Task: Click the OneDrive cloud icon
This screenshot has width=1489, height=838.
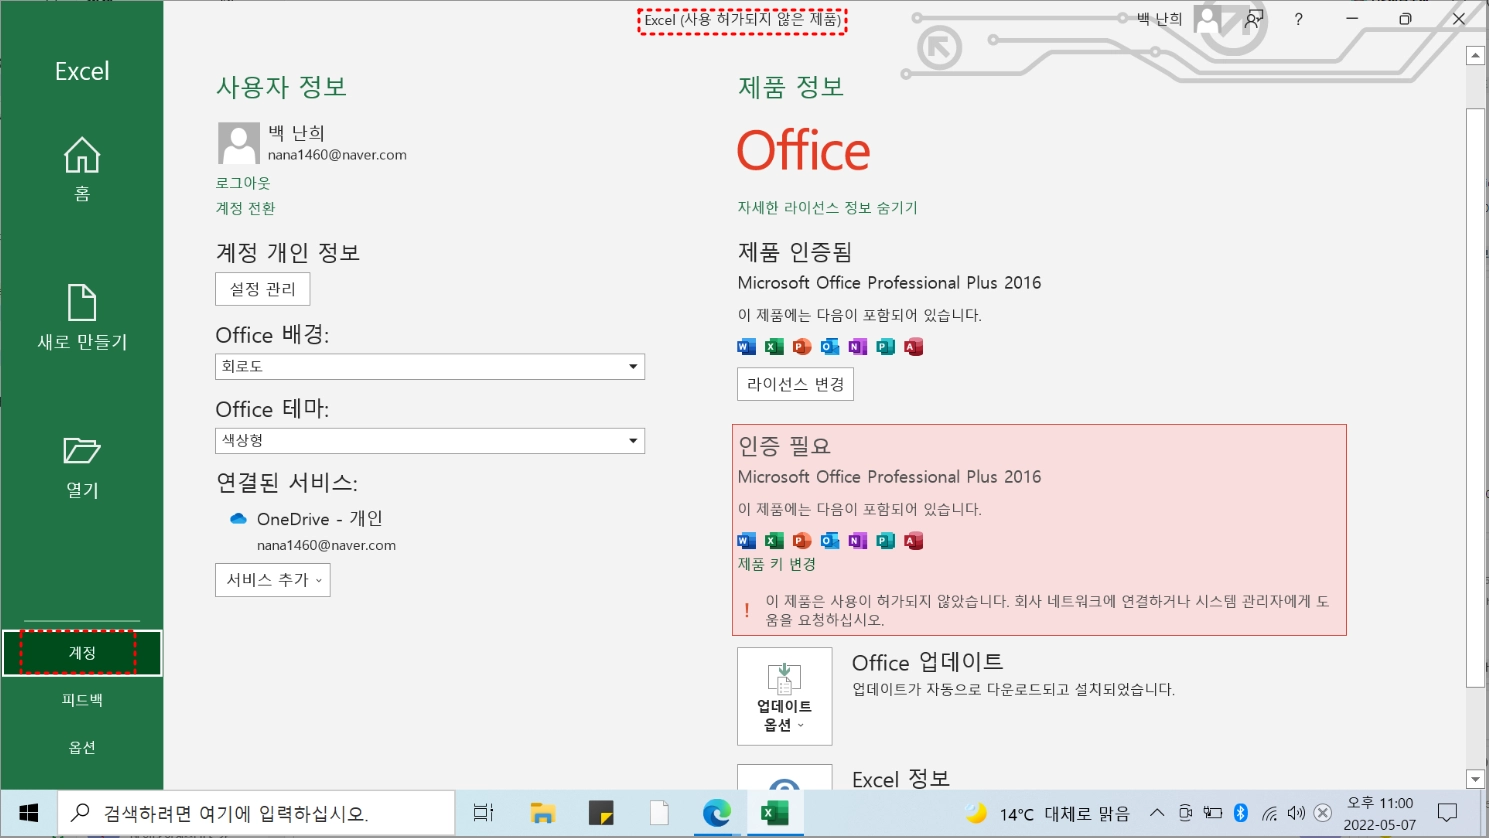Action: pyautogui.click(x=238, y=519)
